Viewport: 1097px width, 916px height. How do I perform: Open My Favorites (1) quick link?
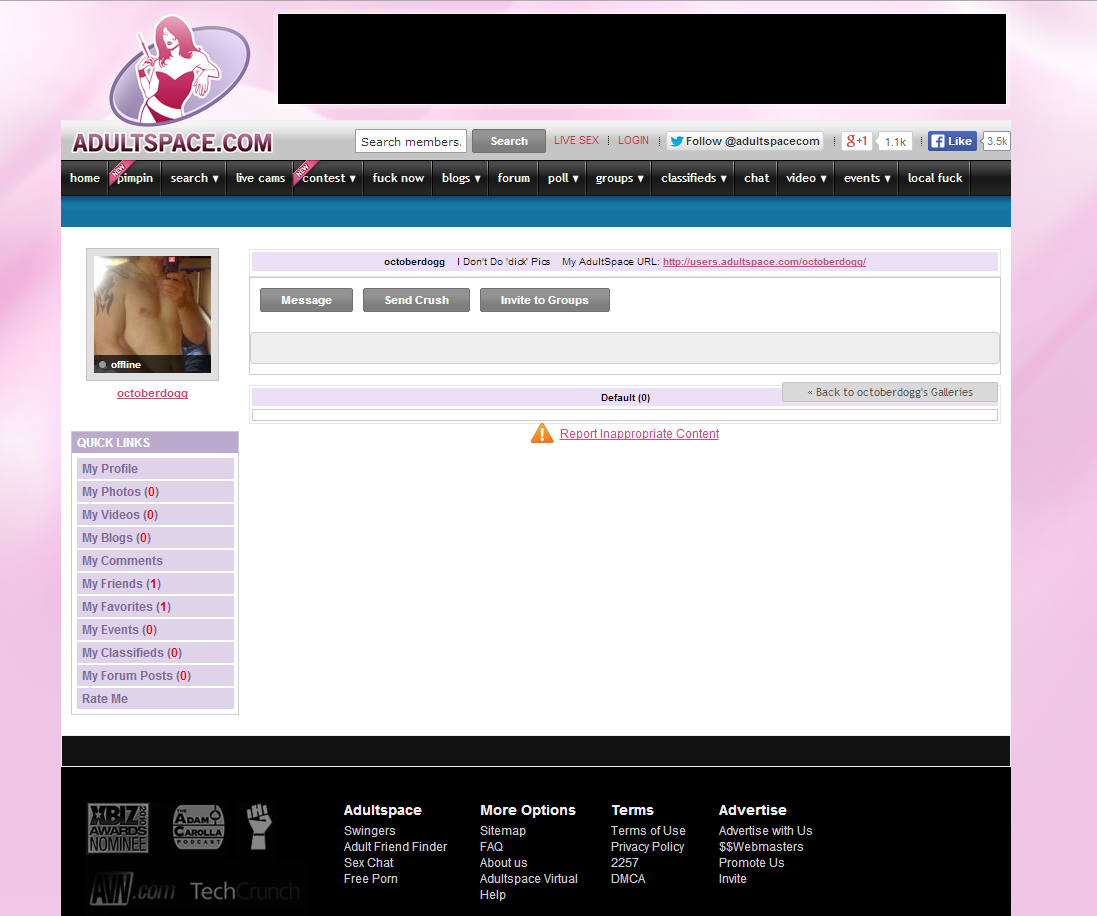[x=155, y=607]
